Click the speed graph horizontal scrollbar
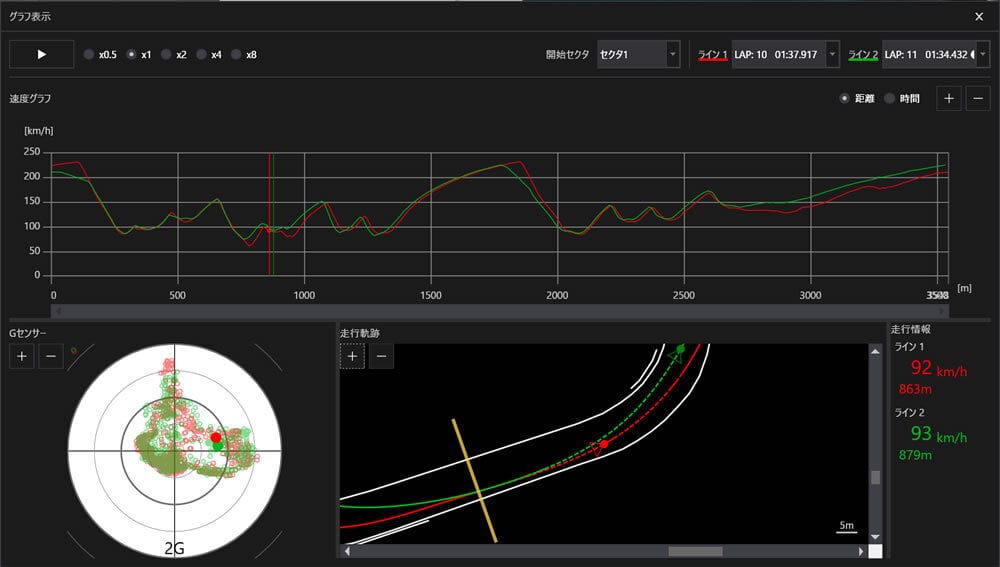The height and width of the screenshot is (567, 1000). [500, 311]
